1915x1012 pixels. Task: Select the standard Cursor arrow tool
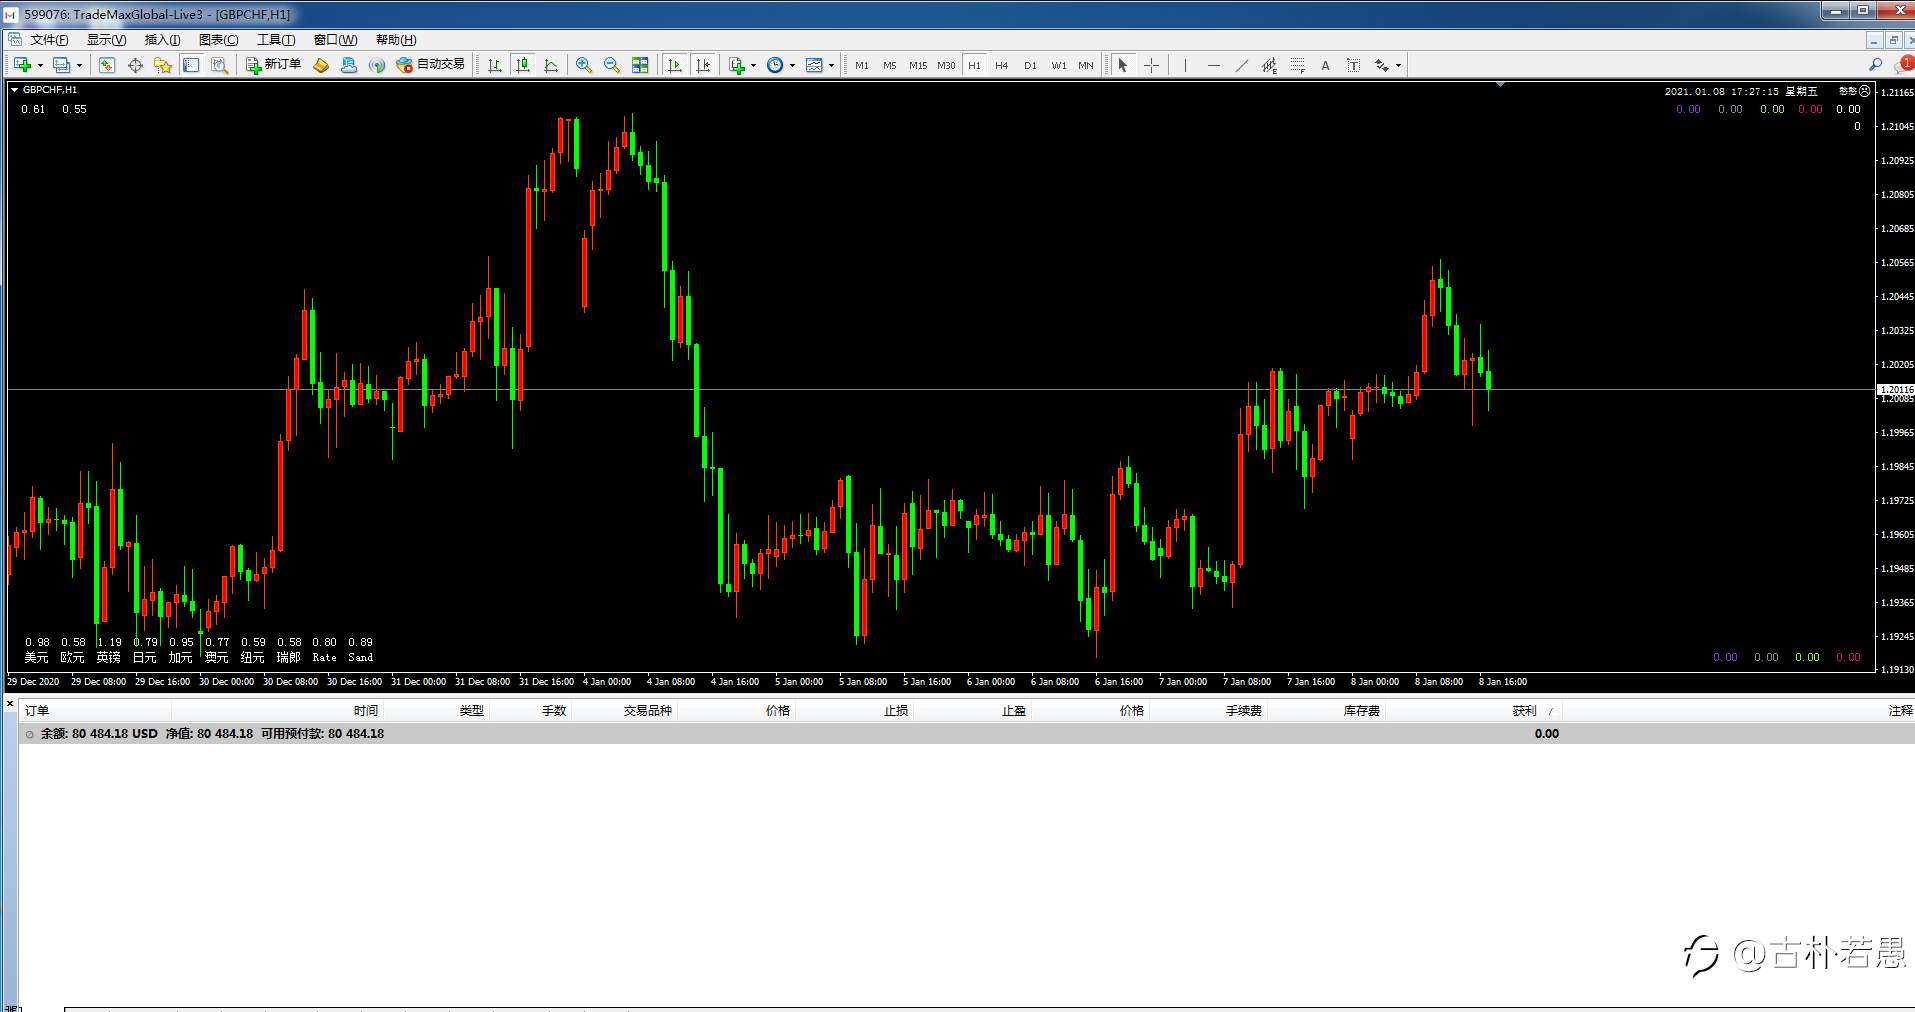pos(1123,65)
